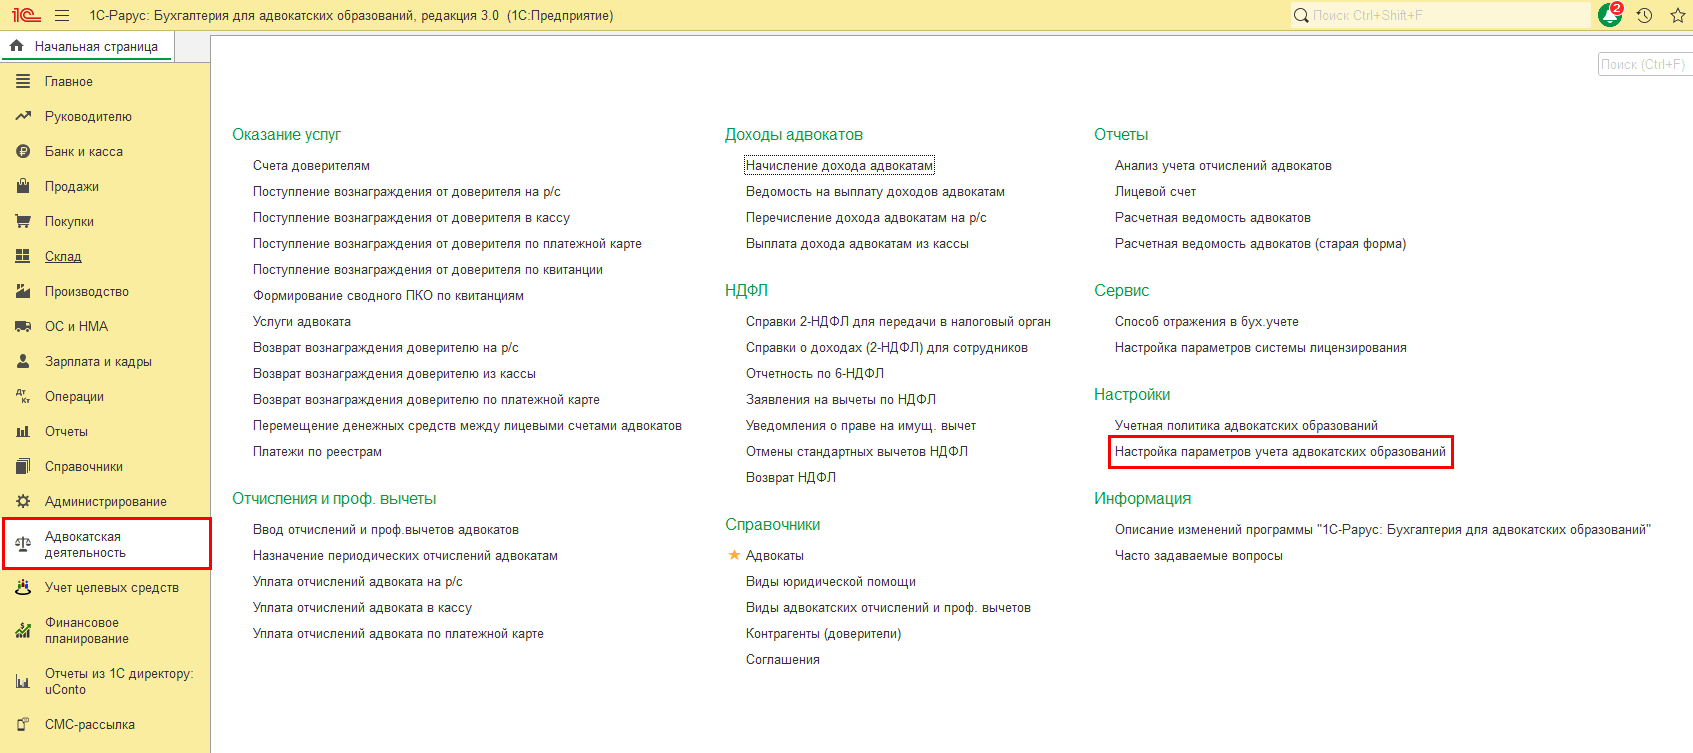Click the Покупки cart icon
The width and height of the screenshot is (1693, 753).
coord(23,221)
